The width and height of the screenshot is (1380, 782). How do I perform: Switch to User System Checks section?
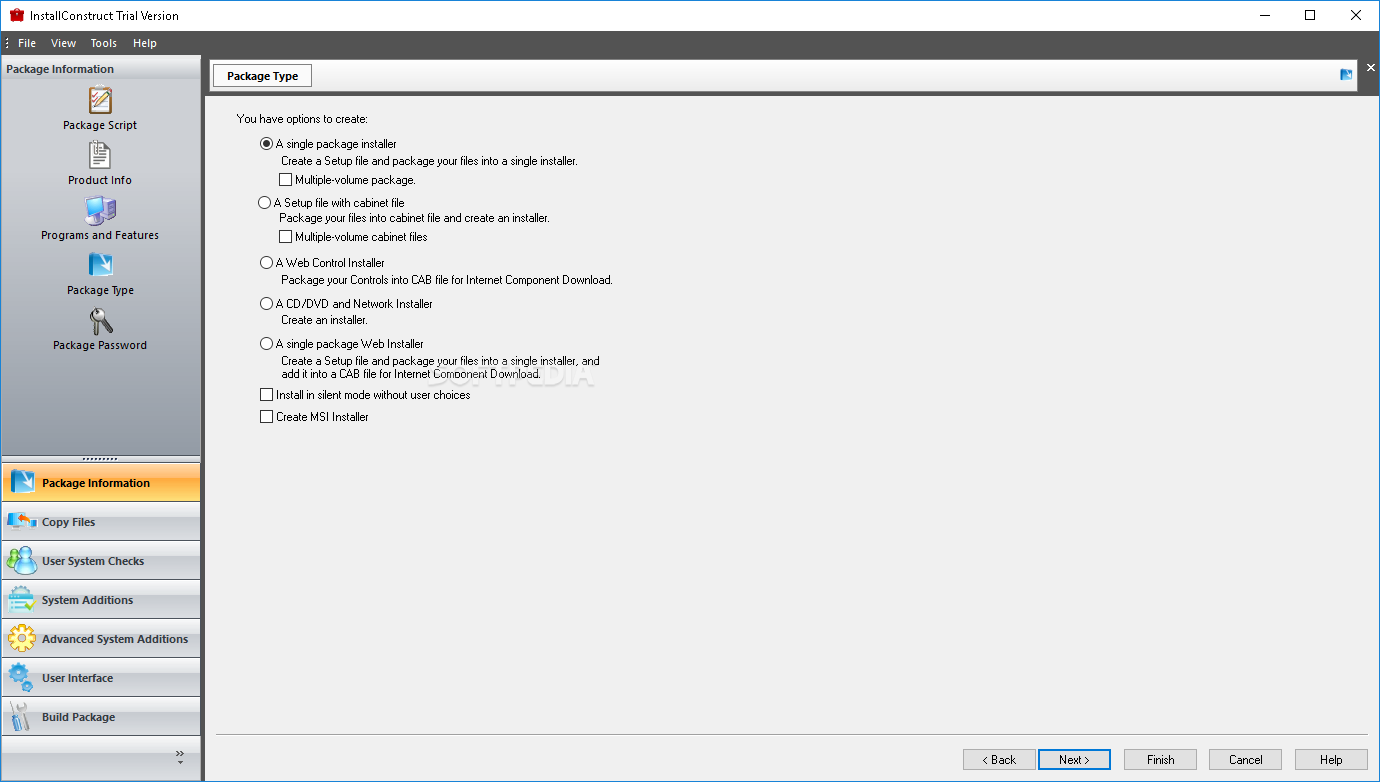coord(101,560)
